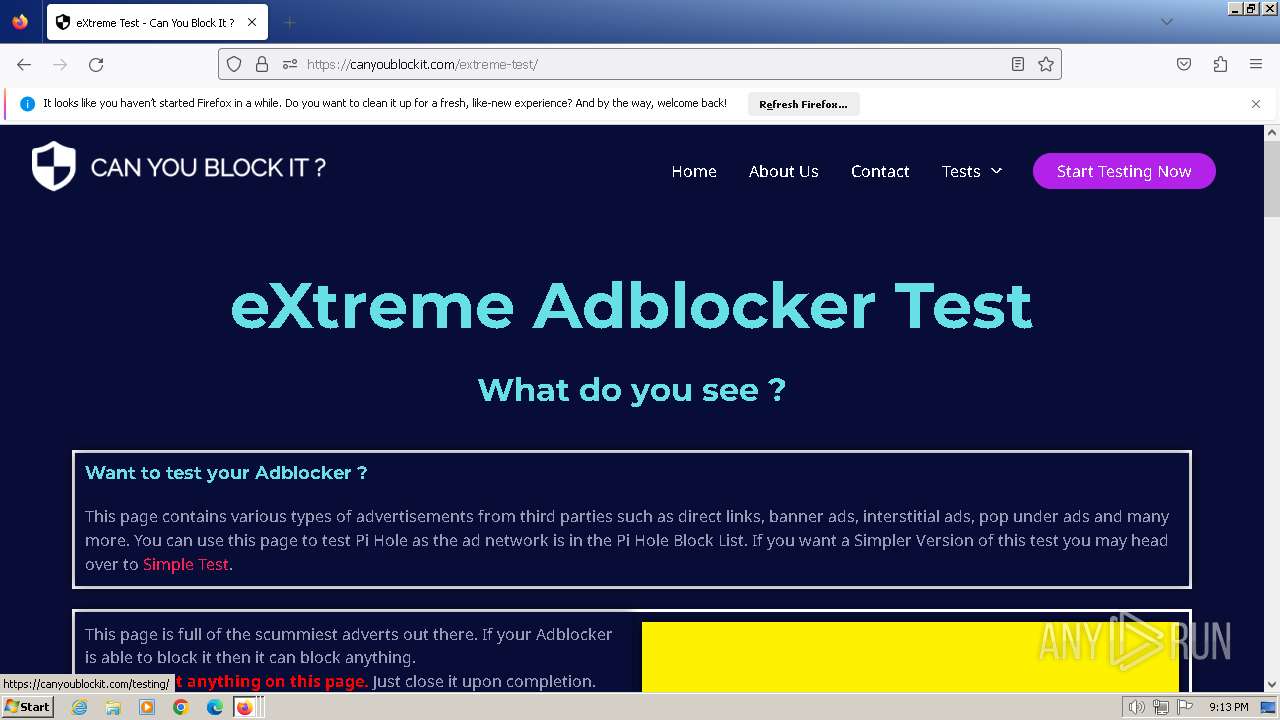
Task: Follow the Simple Test link
Action: click(x=186, y=564)
